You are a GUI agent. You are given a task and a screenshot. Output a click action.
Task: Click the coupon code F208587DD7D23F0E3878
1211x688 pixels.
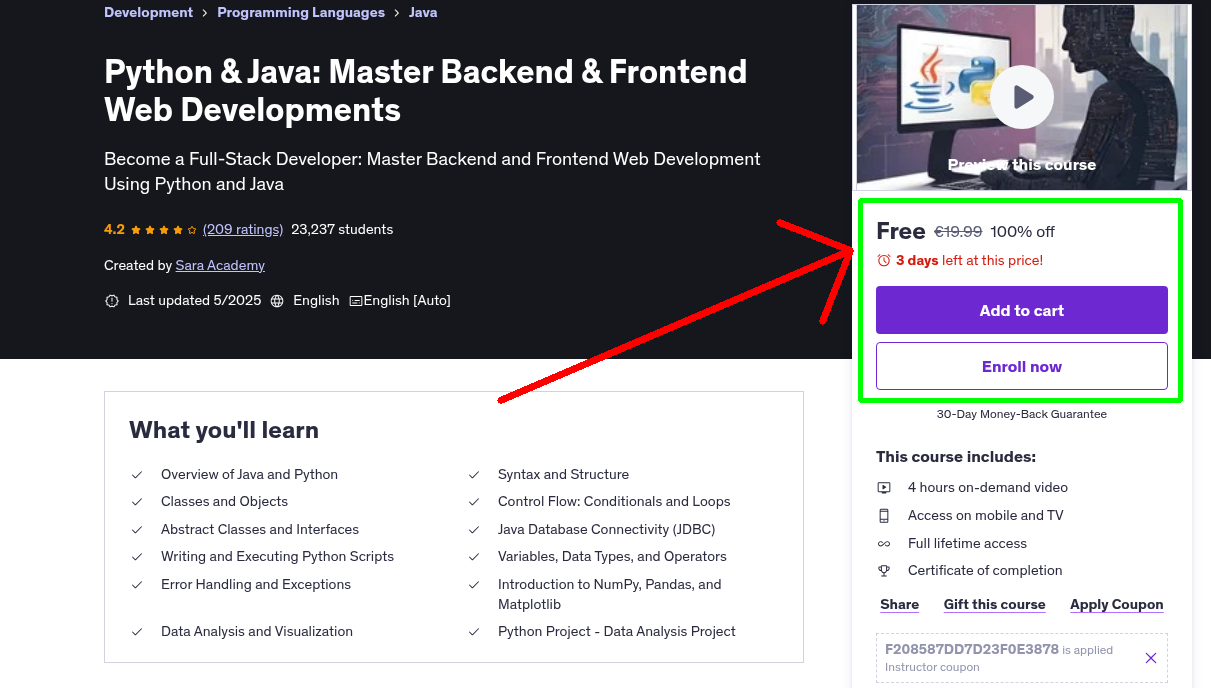972,649
